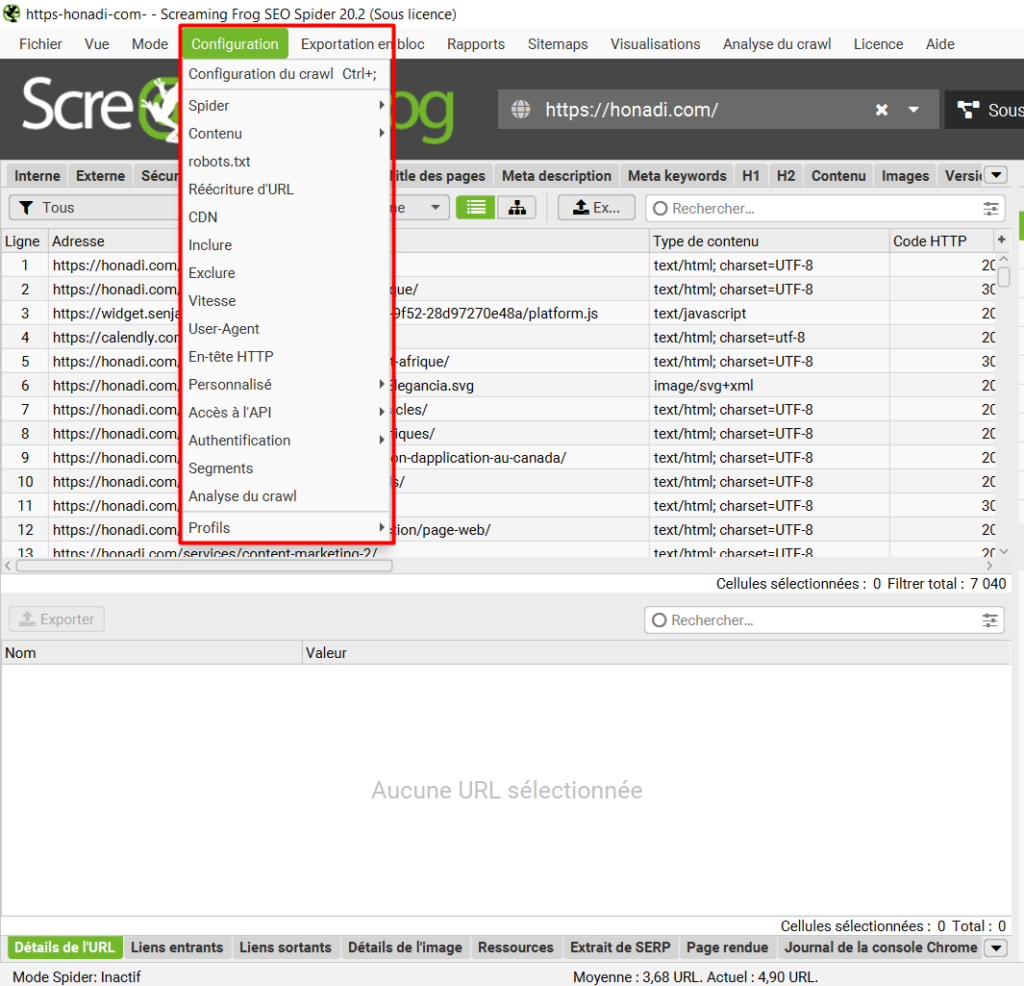Select Exclure menu entry

[x=286, y=273]
